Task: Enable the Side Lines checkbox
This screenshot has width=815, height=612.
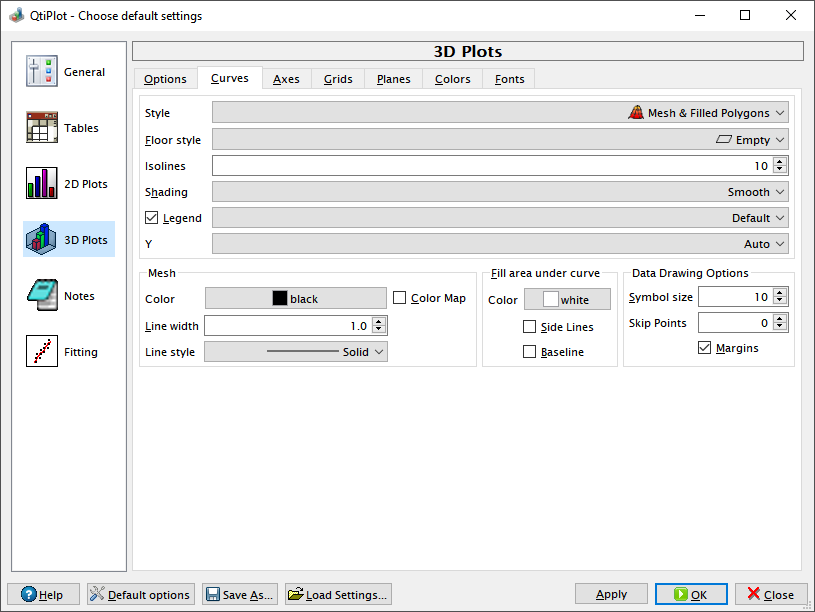Action: (529, 327)
